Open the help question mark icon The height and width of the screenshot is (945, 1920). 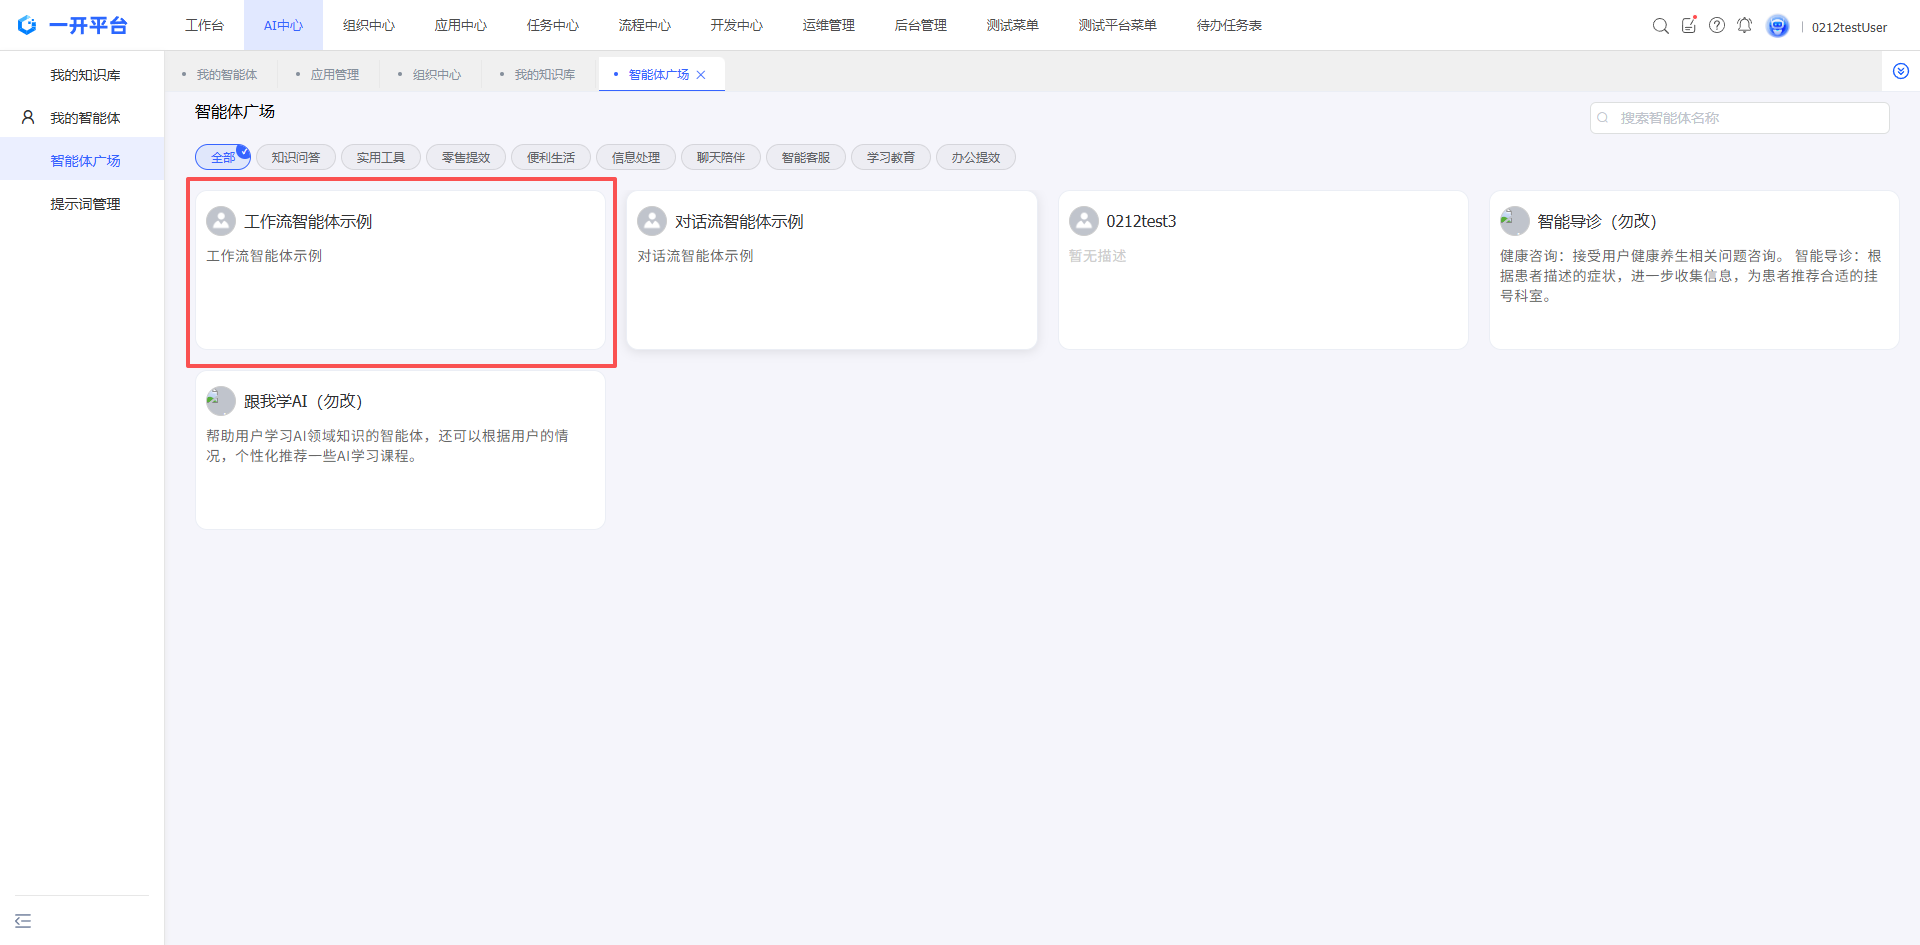click(x=1717, y=26)
